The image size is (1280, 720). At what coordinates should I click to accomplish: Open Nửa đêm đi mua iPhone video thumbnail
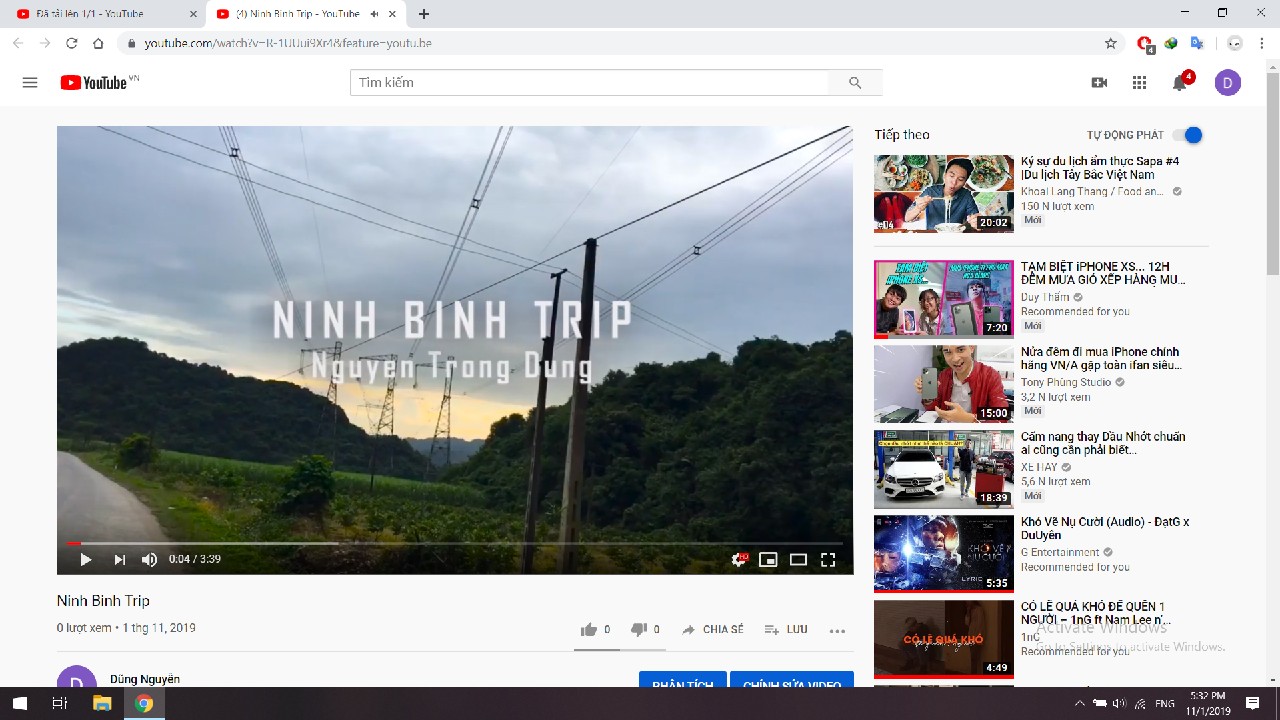(x=944, y=384)
